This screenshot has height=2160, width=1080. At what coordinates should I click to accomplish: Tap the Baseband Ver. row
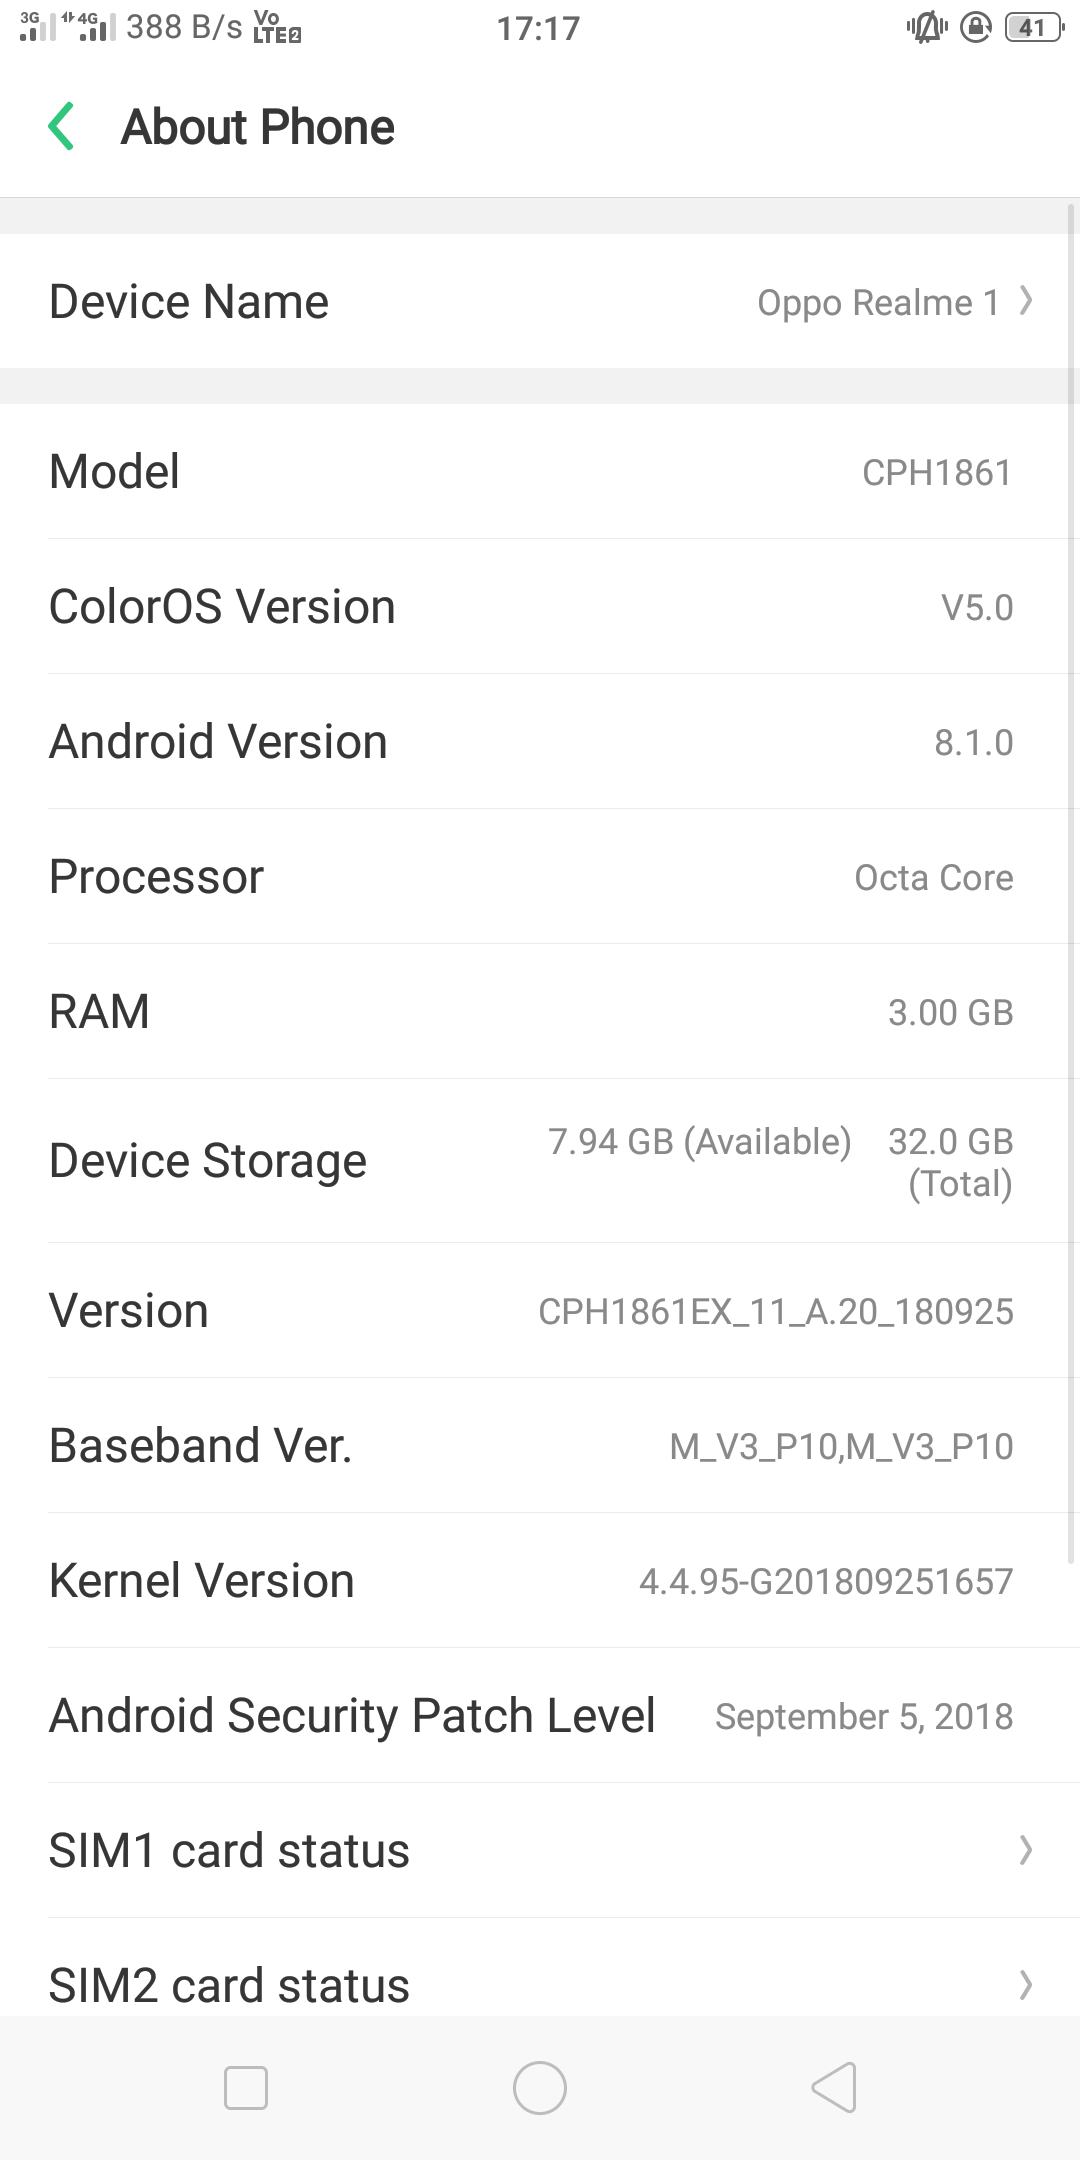pyautogui.click(x=540, y=1446)
